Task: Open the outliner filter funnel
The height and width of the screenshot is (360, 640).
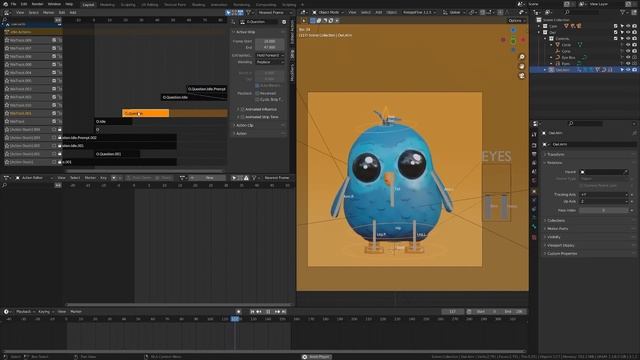Action: coord(623,13)
